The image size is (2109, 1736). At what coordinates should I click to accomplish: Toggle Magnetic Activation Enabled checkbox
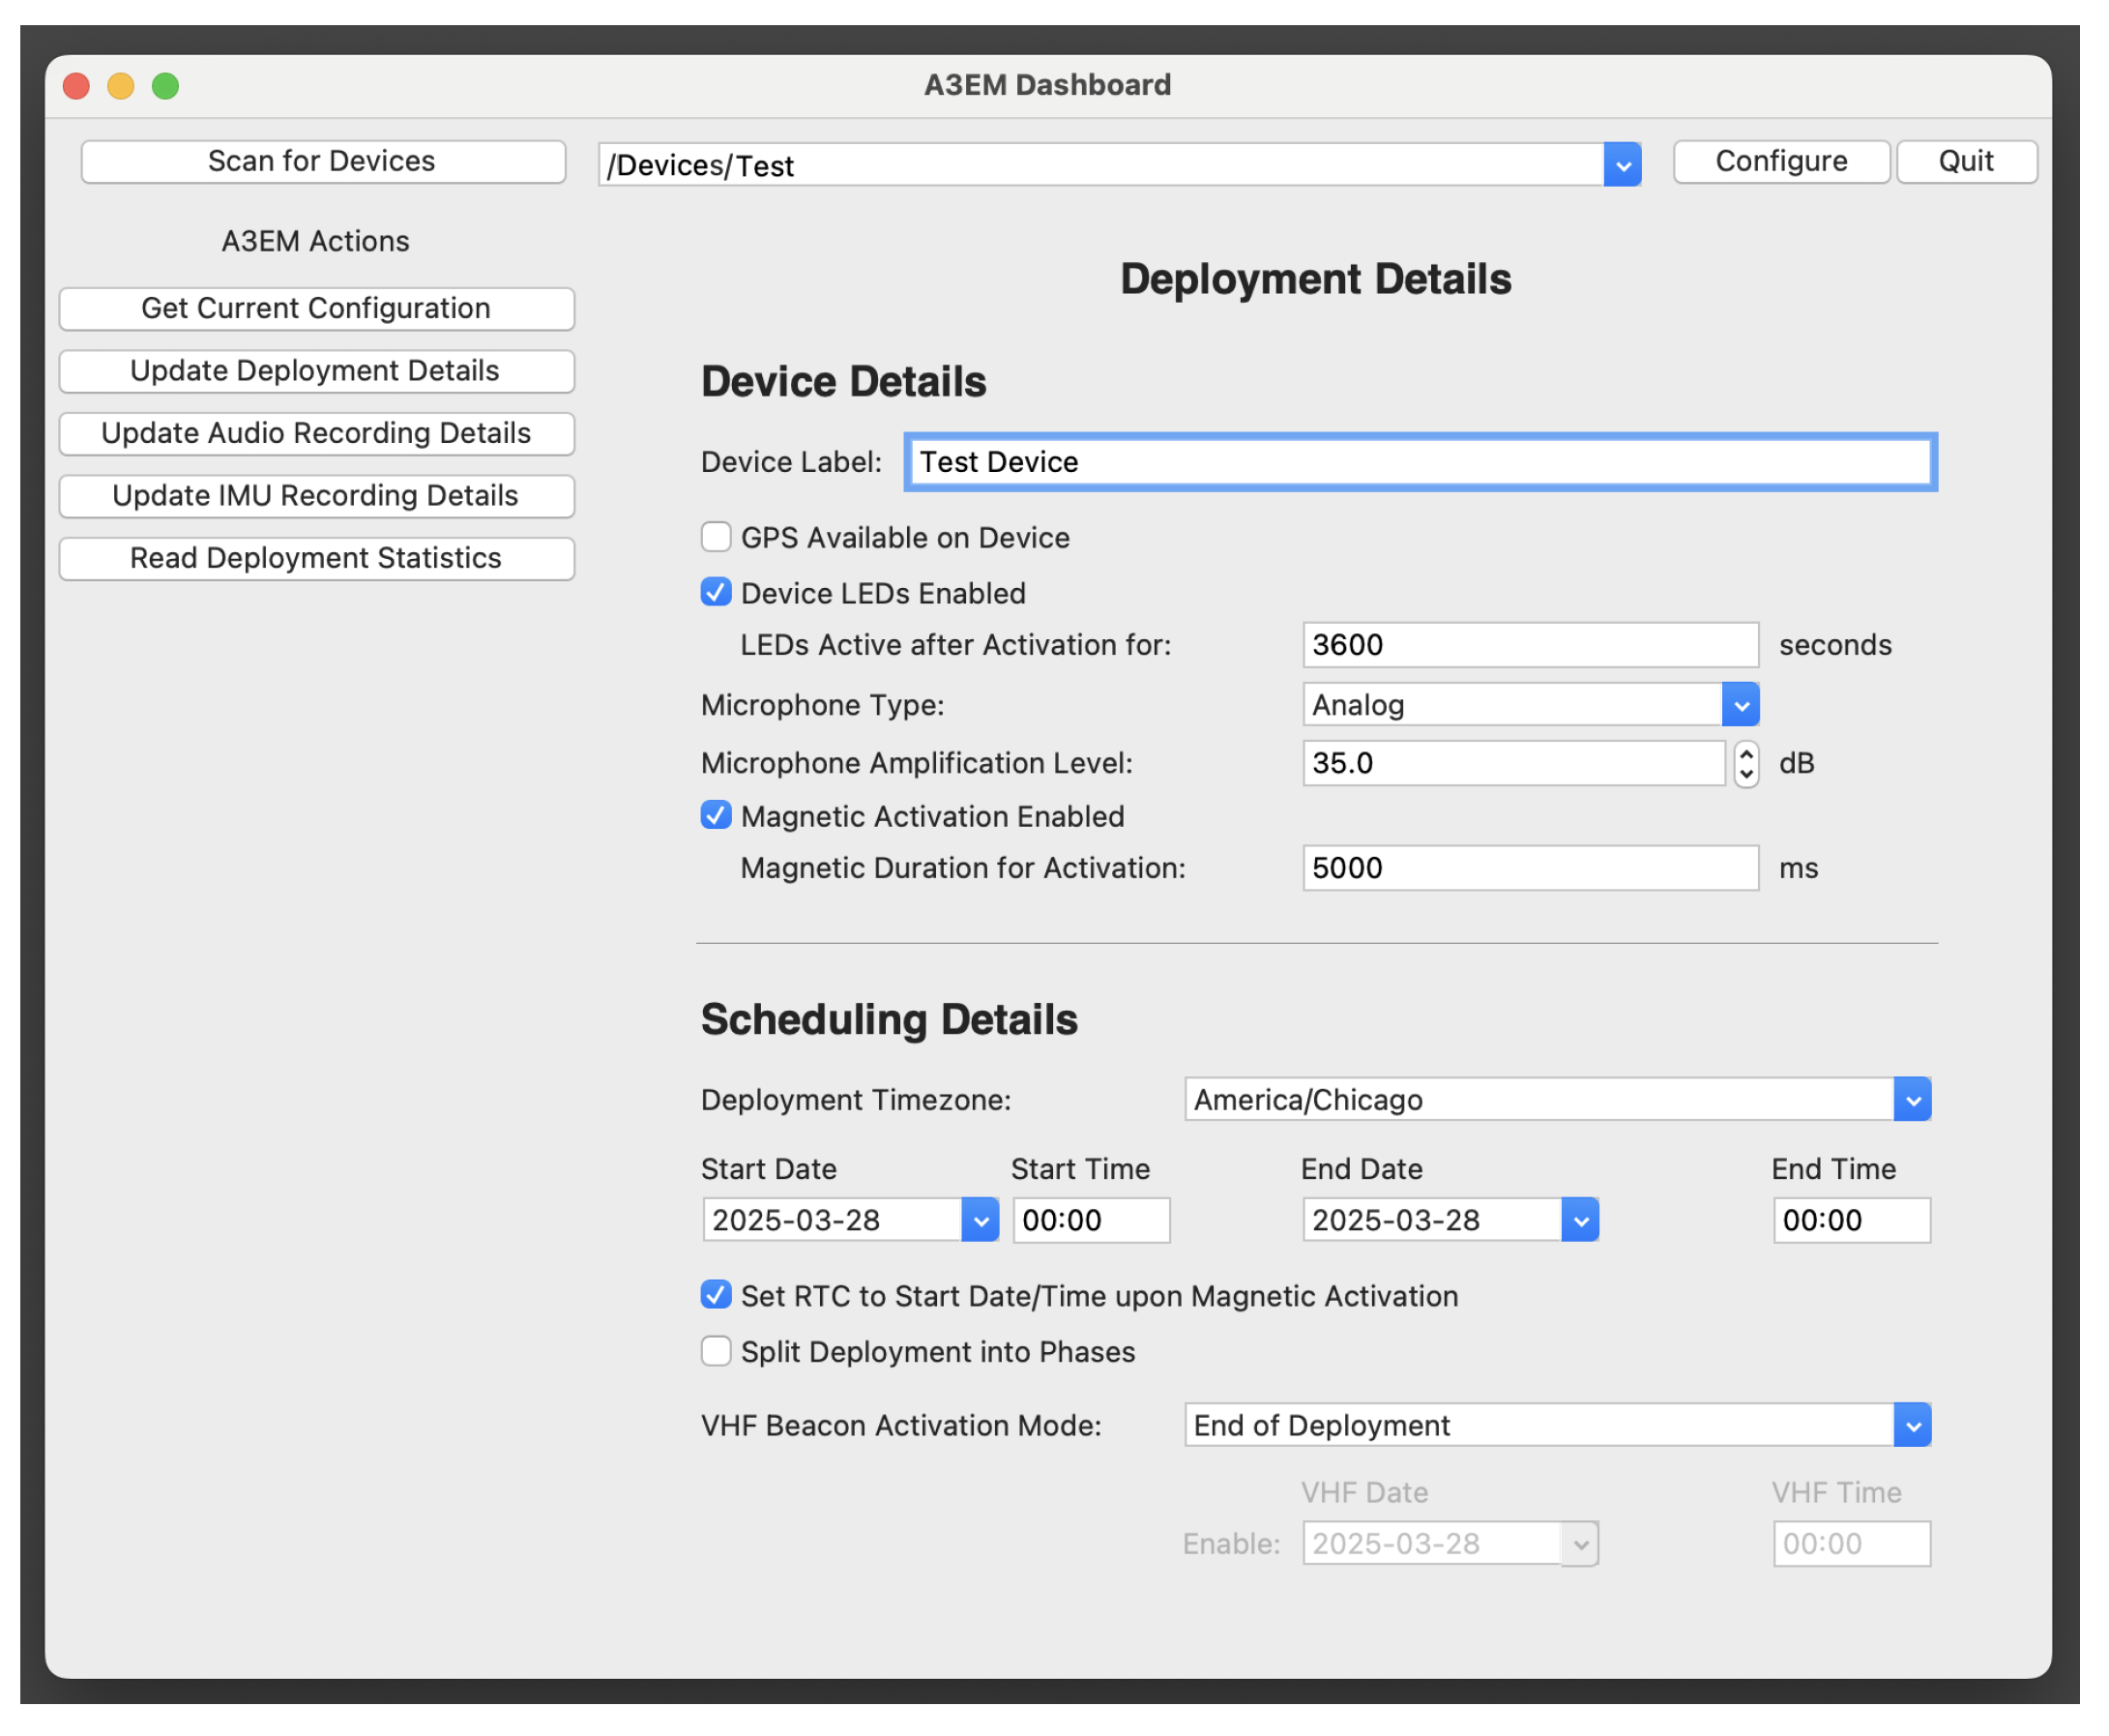tap(717, 818)
